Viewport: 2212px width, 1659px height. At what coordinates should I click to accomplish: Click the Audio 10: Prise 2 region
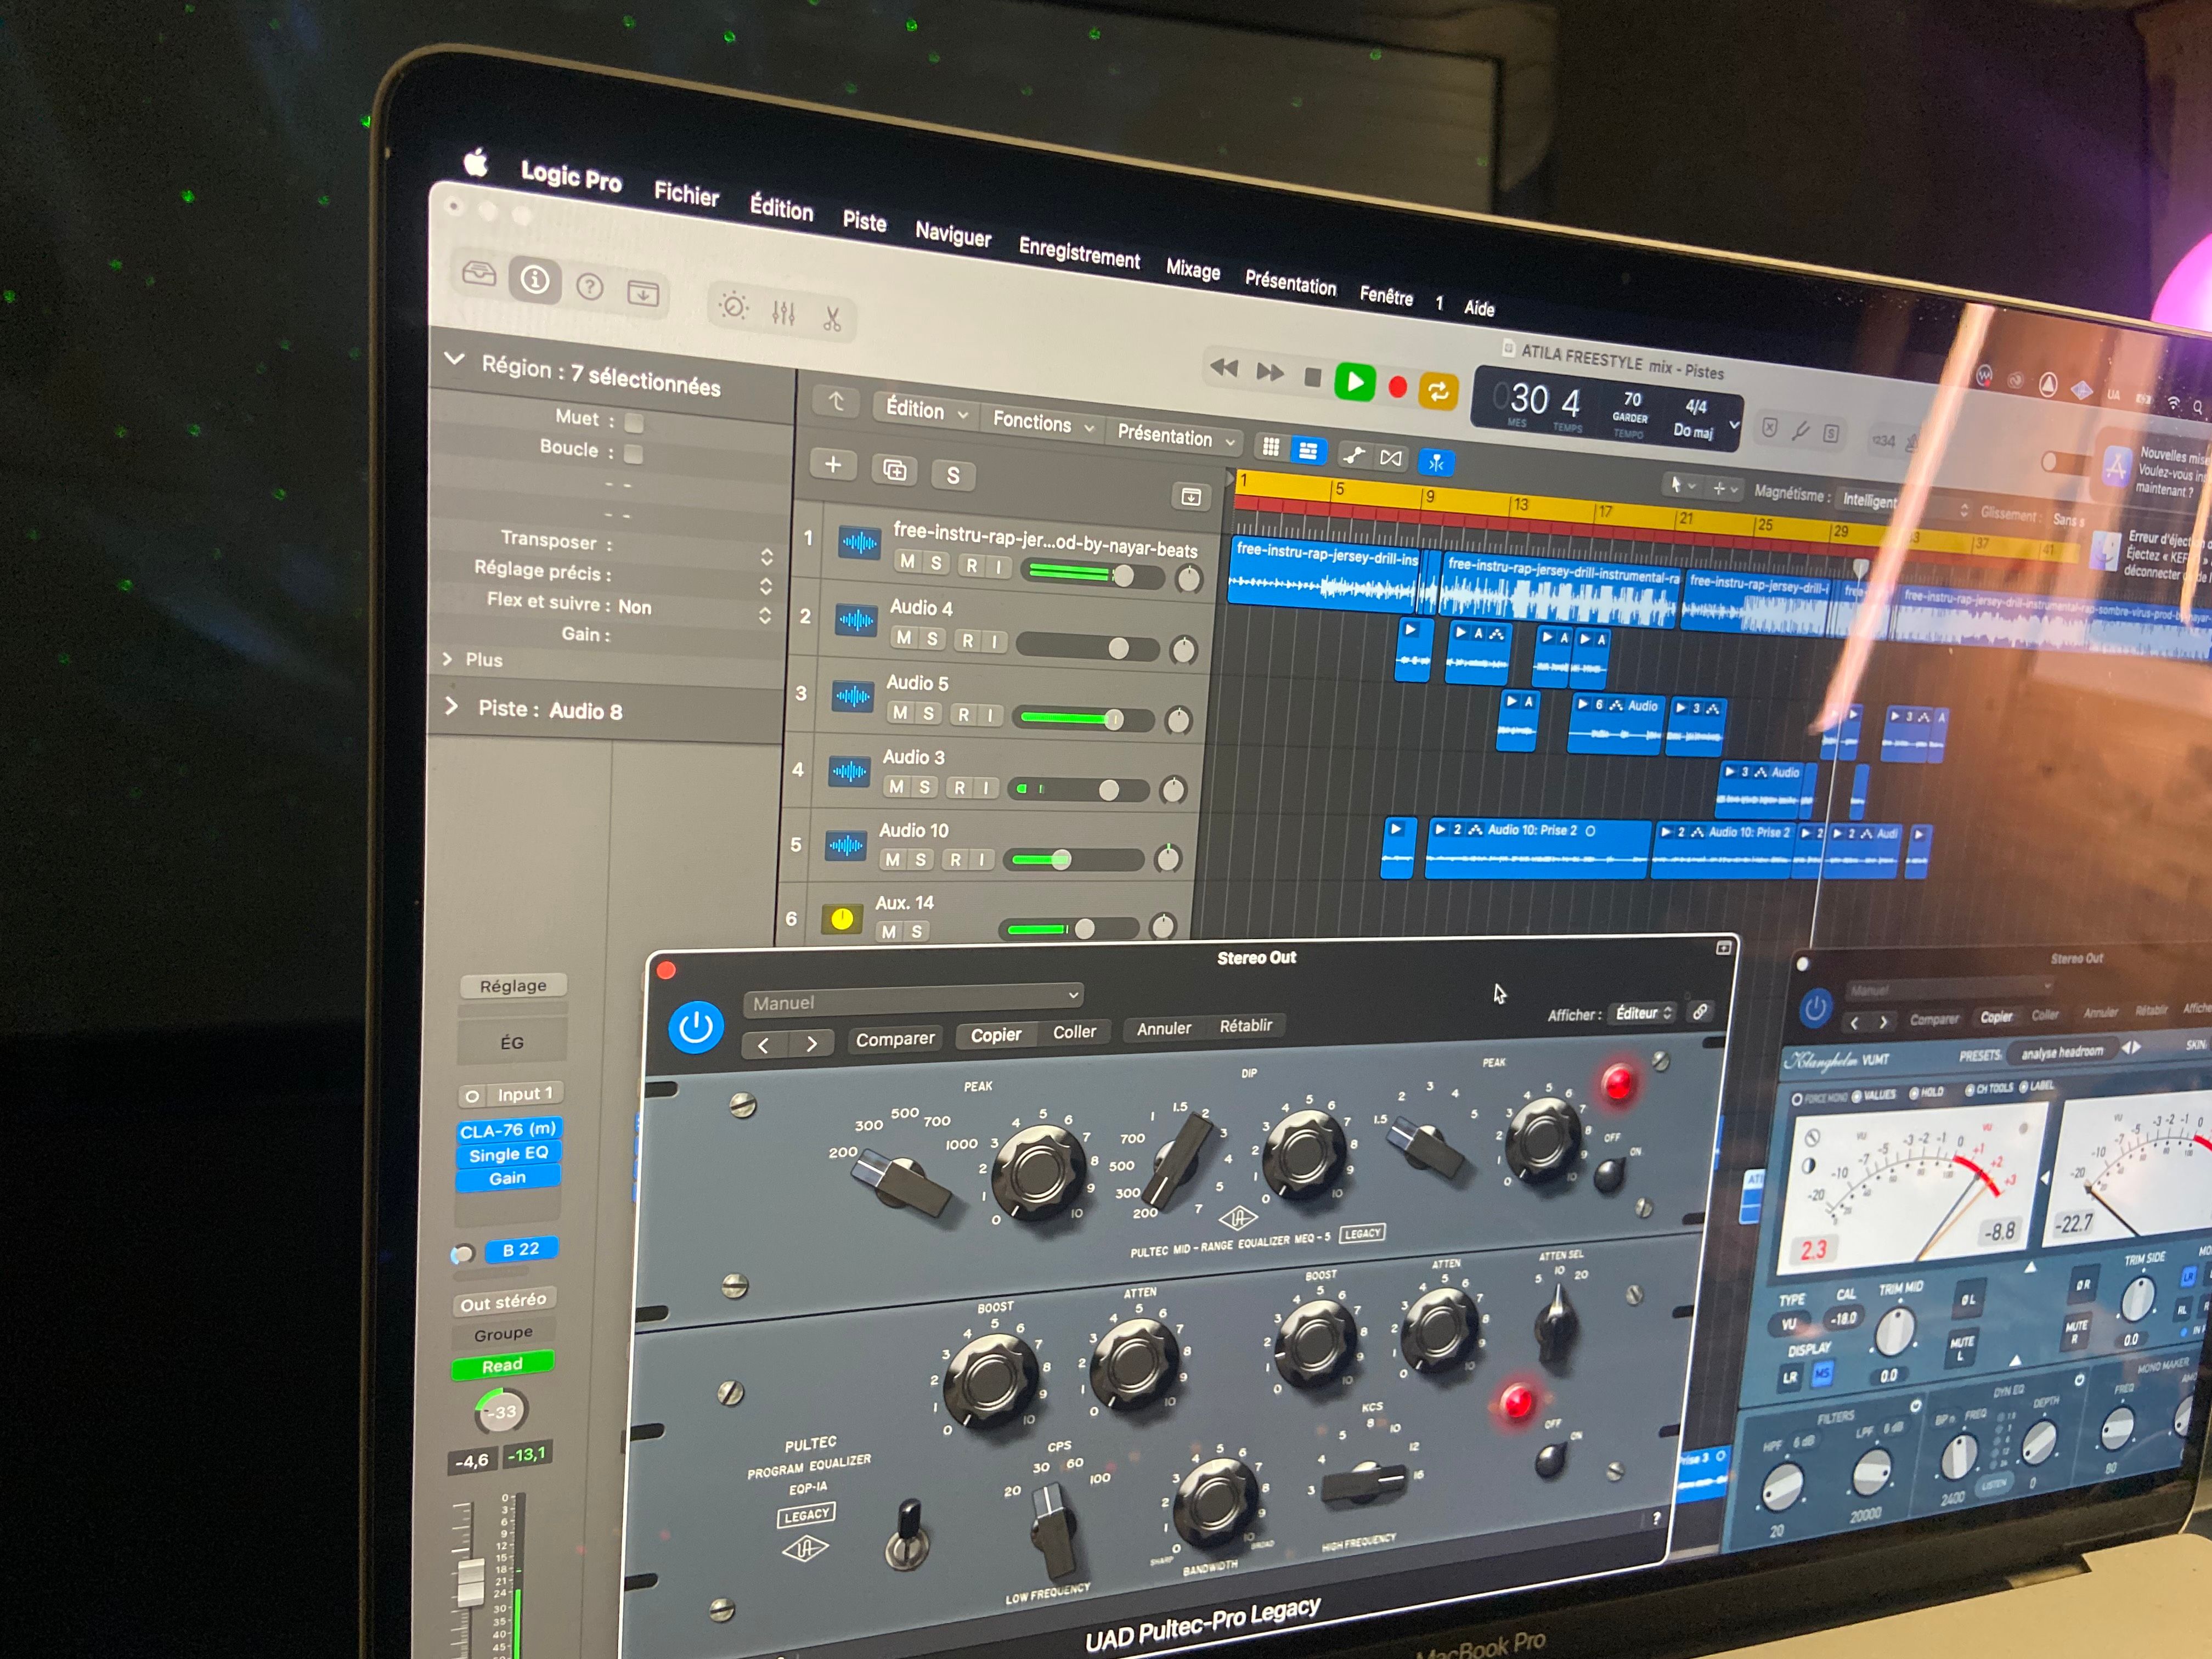1538,849
